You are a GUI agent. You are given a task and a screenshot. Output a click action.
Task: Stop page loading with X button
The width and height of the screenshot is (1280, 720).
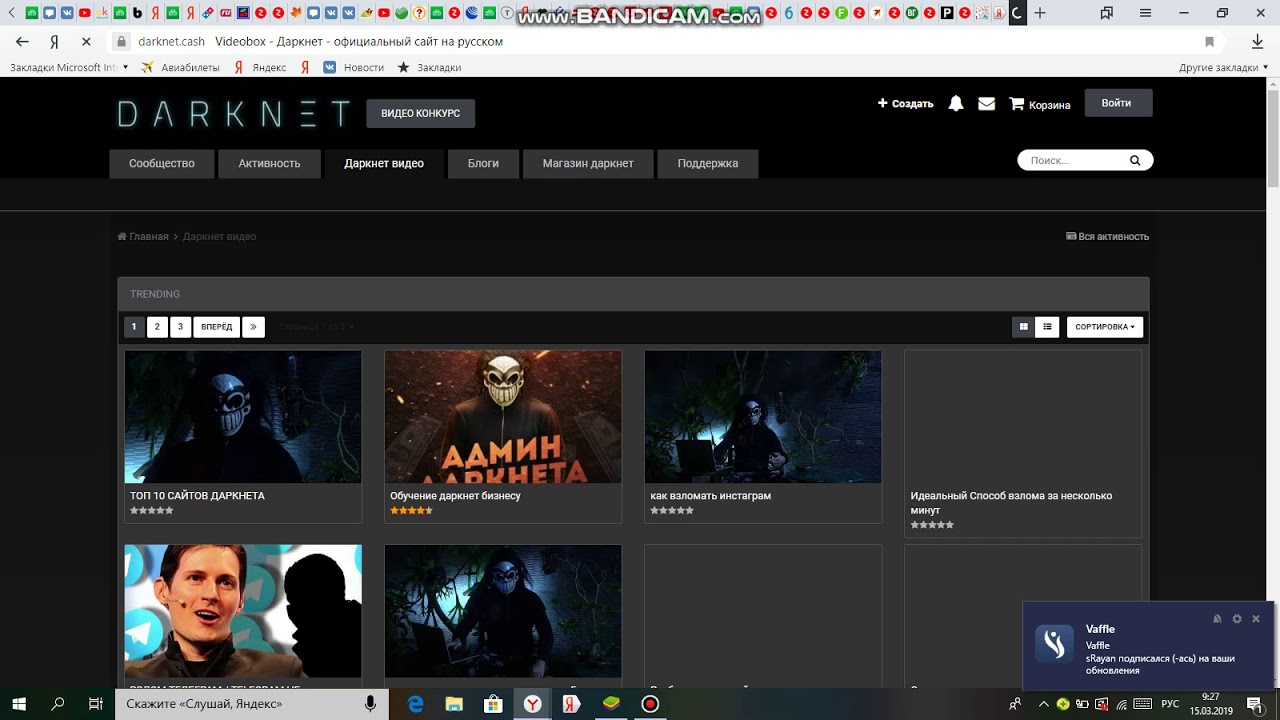coord(86,42)
